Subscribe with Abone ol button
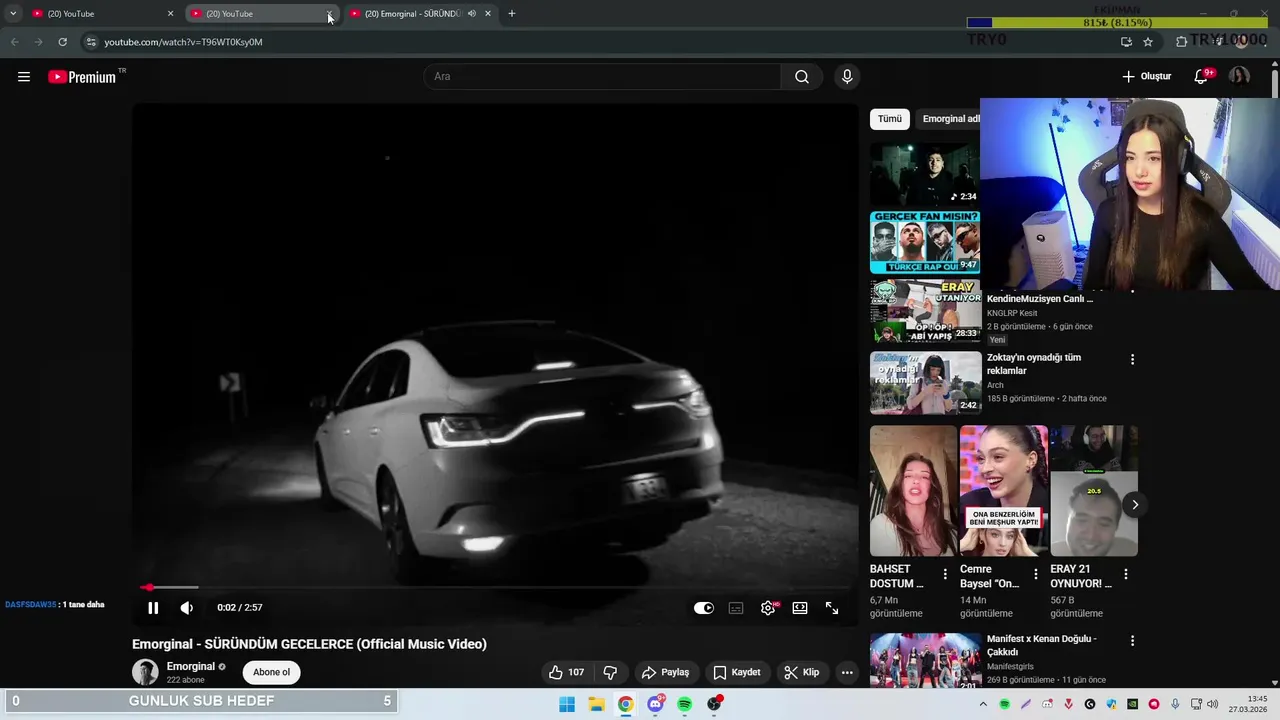1280x720 pixels. coord(271,672)
